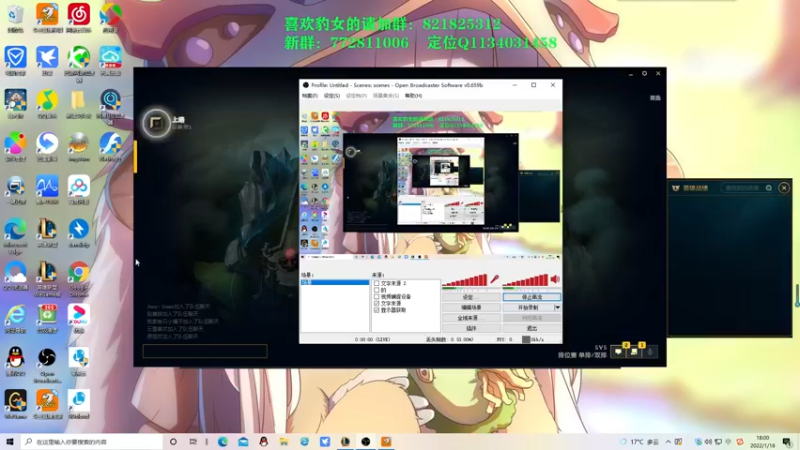The image size is (800, 450).
Task: Uncheck the 显示器获取 source checkbox
Action: coord(377,310)
